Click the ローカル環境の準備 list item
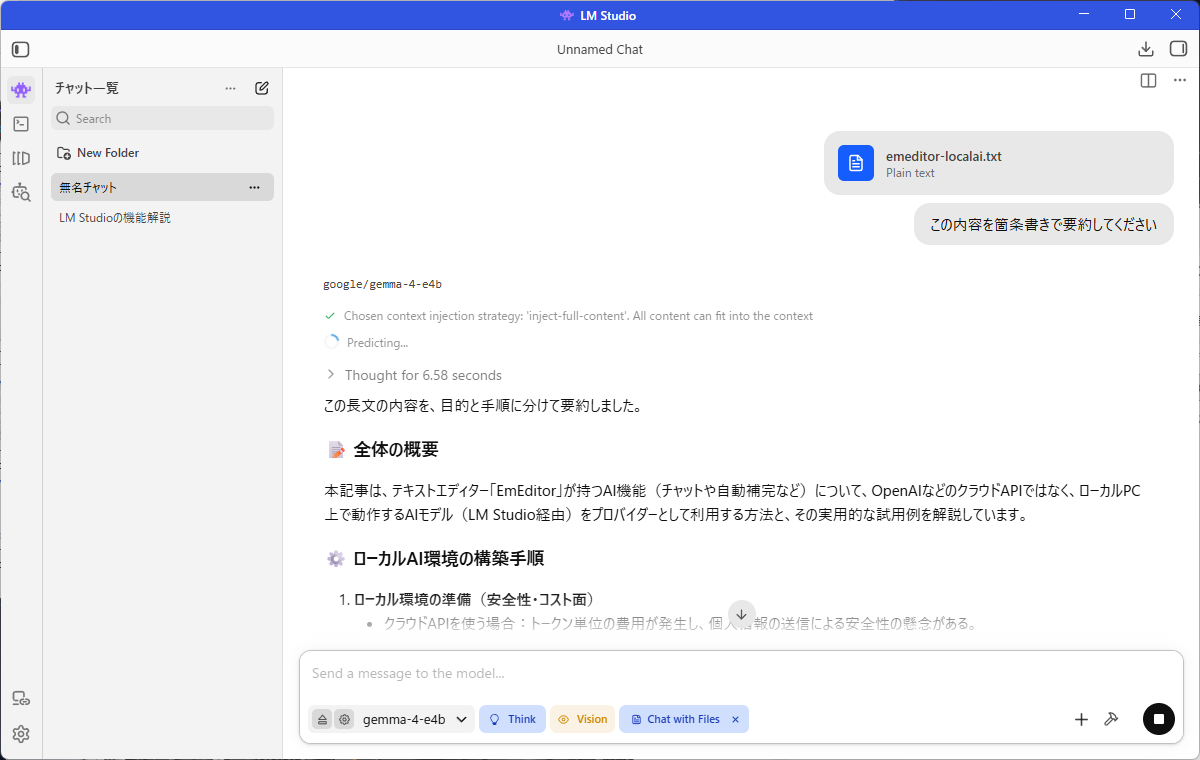This screenshot has height=760, width=1200. (474, 599)
